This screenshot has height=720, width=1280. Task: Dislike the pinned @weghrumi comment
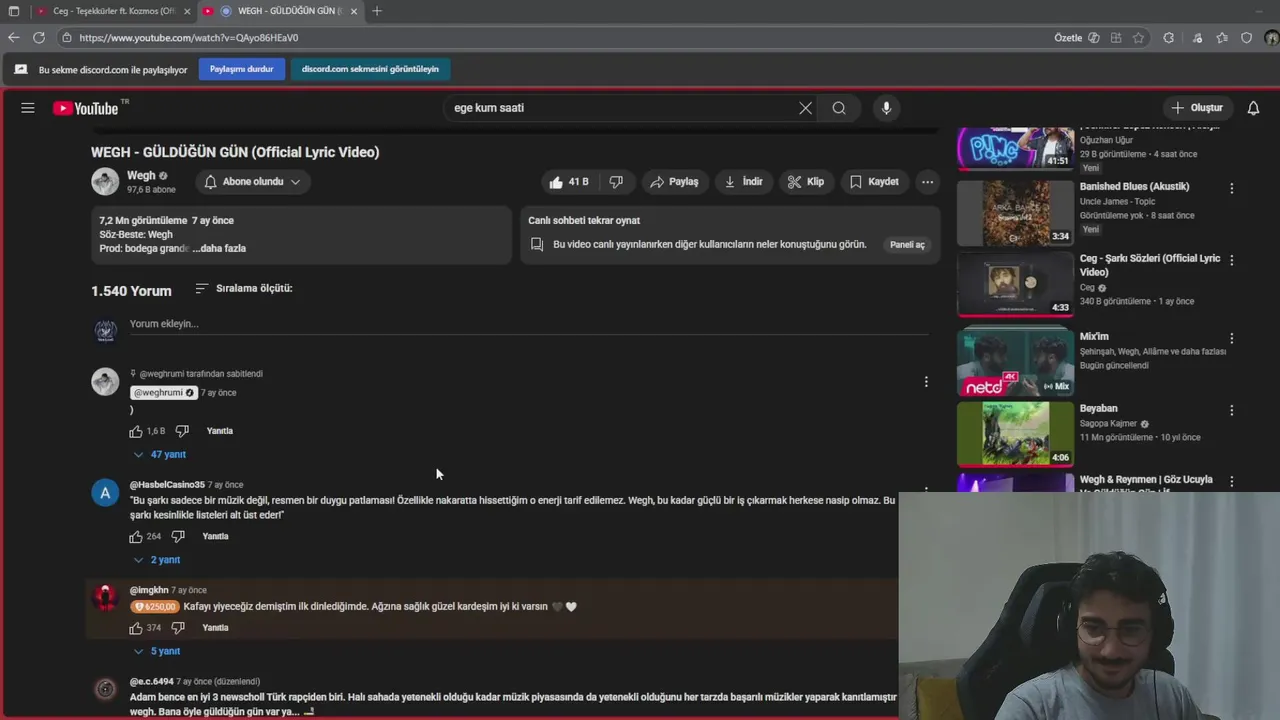pos(182,431)
